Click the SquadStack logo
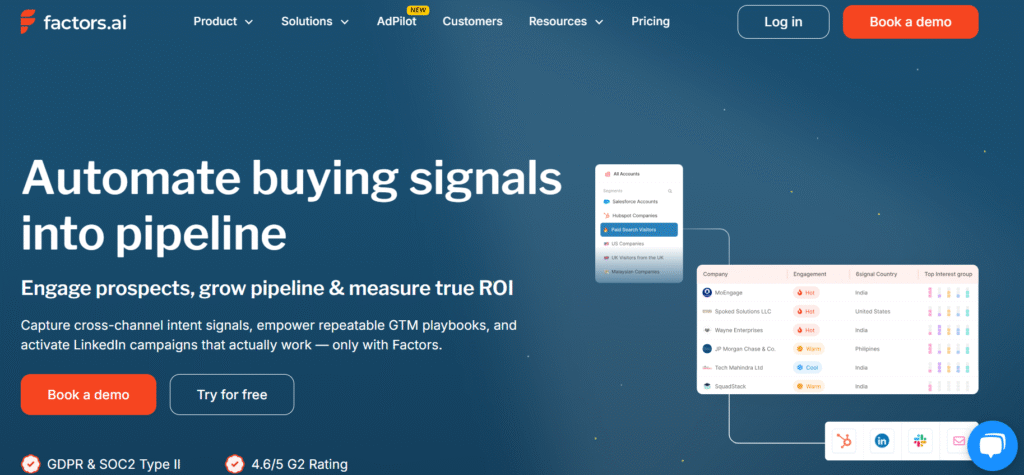This screenshot has height=475, width=1024. (x=707, y=386)
